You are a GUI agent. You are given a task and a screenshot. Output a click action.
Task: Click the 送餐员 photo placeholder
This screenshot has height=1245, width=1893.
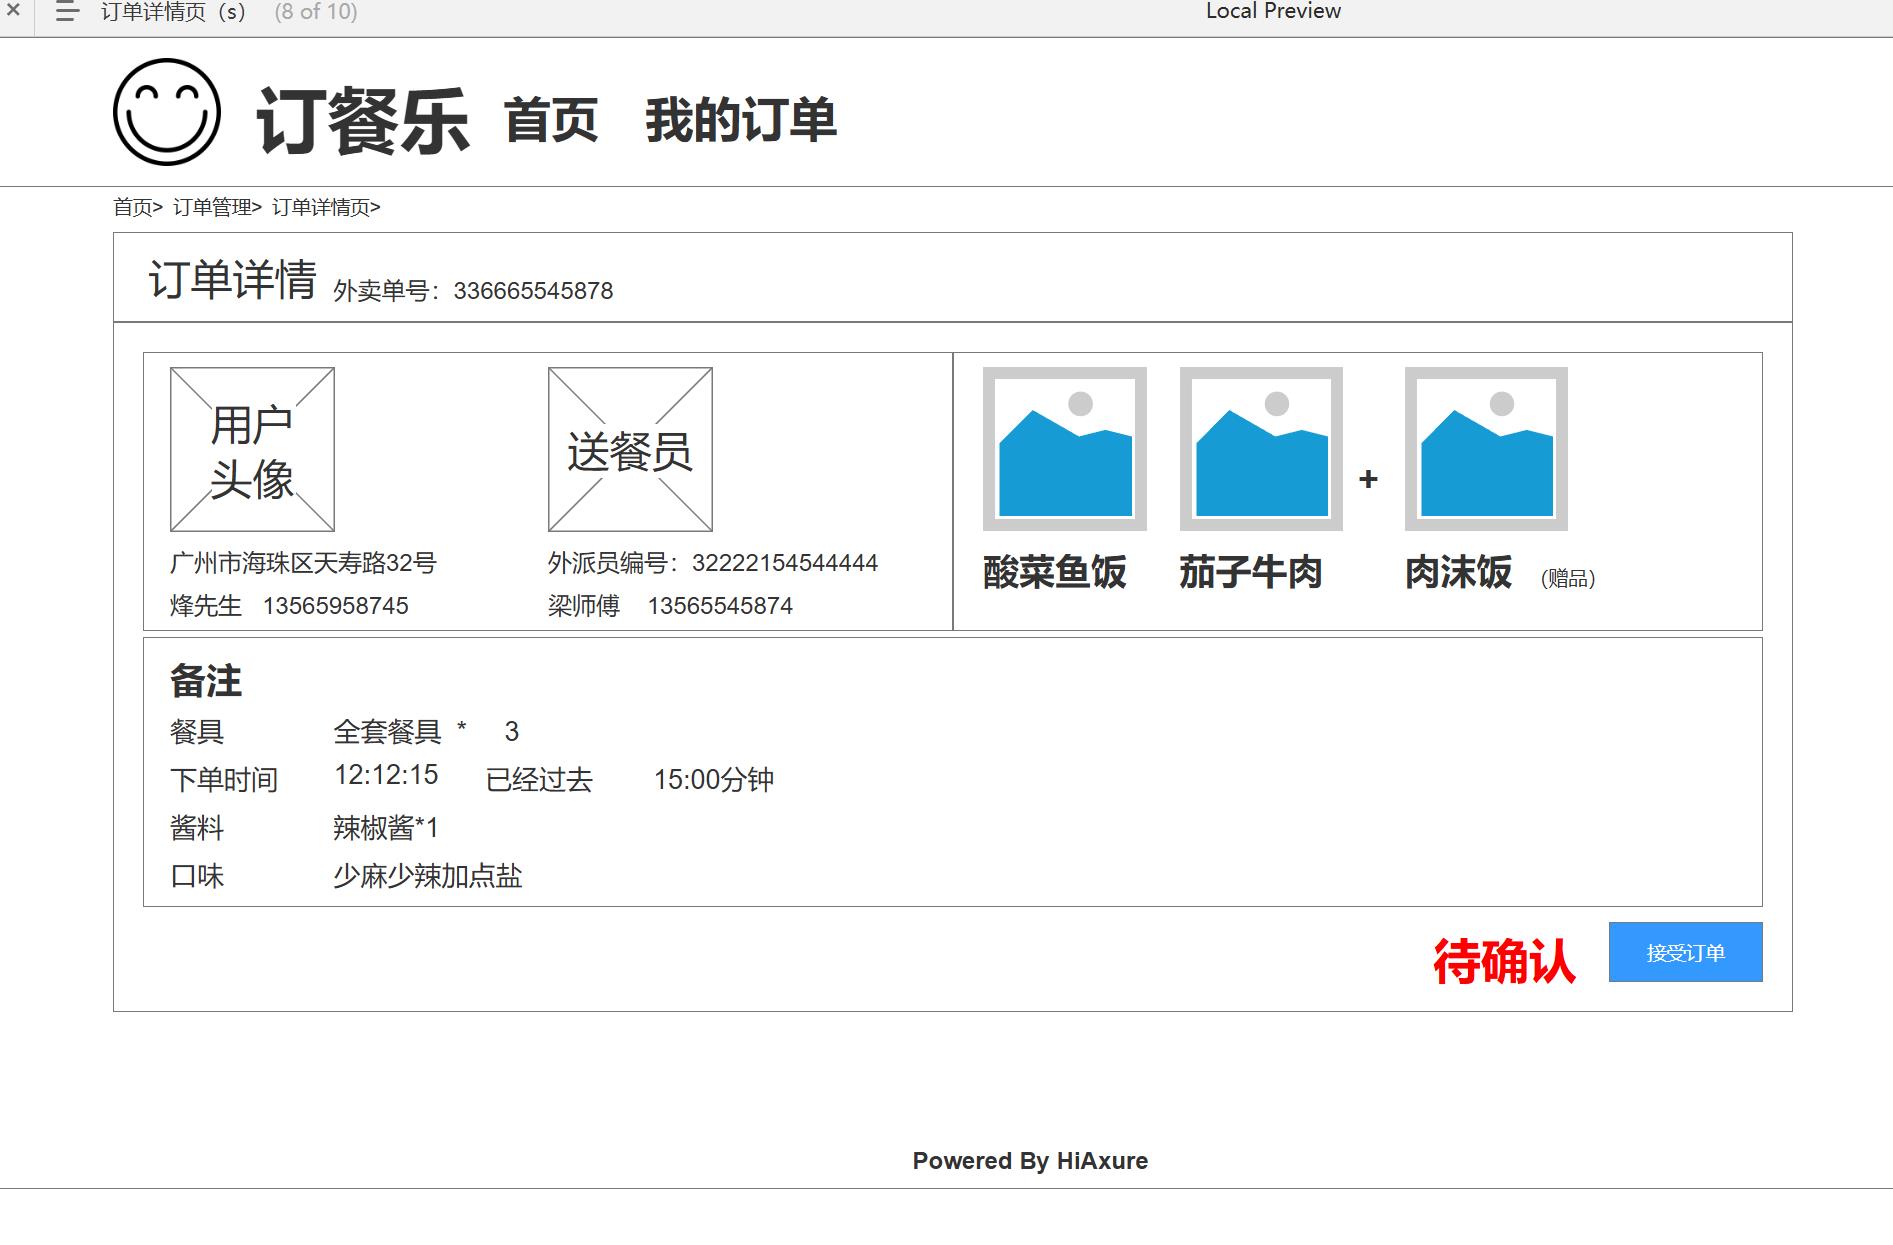tap(630, 449)
